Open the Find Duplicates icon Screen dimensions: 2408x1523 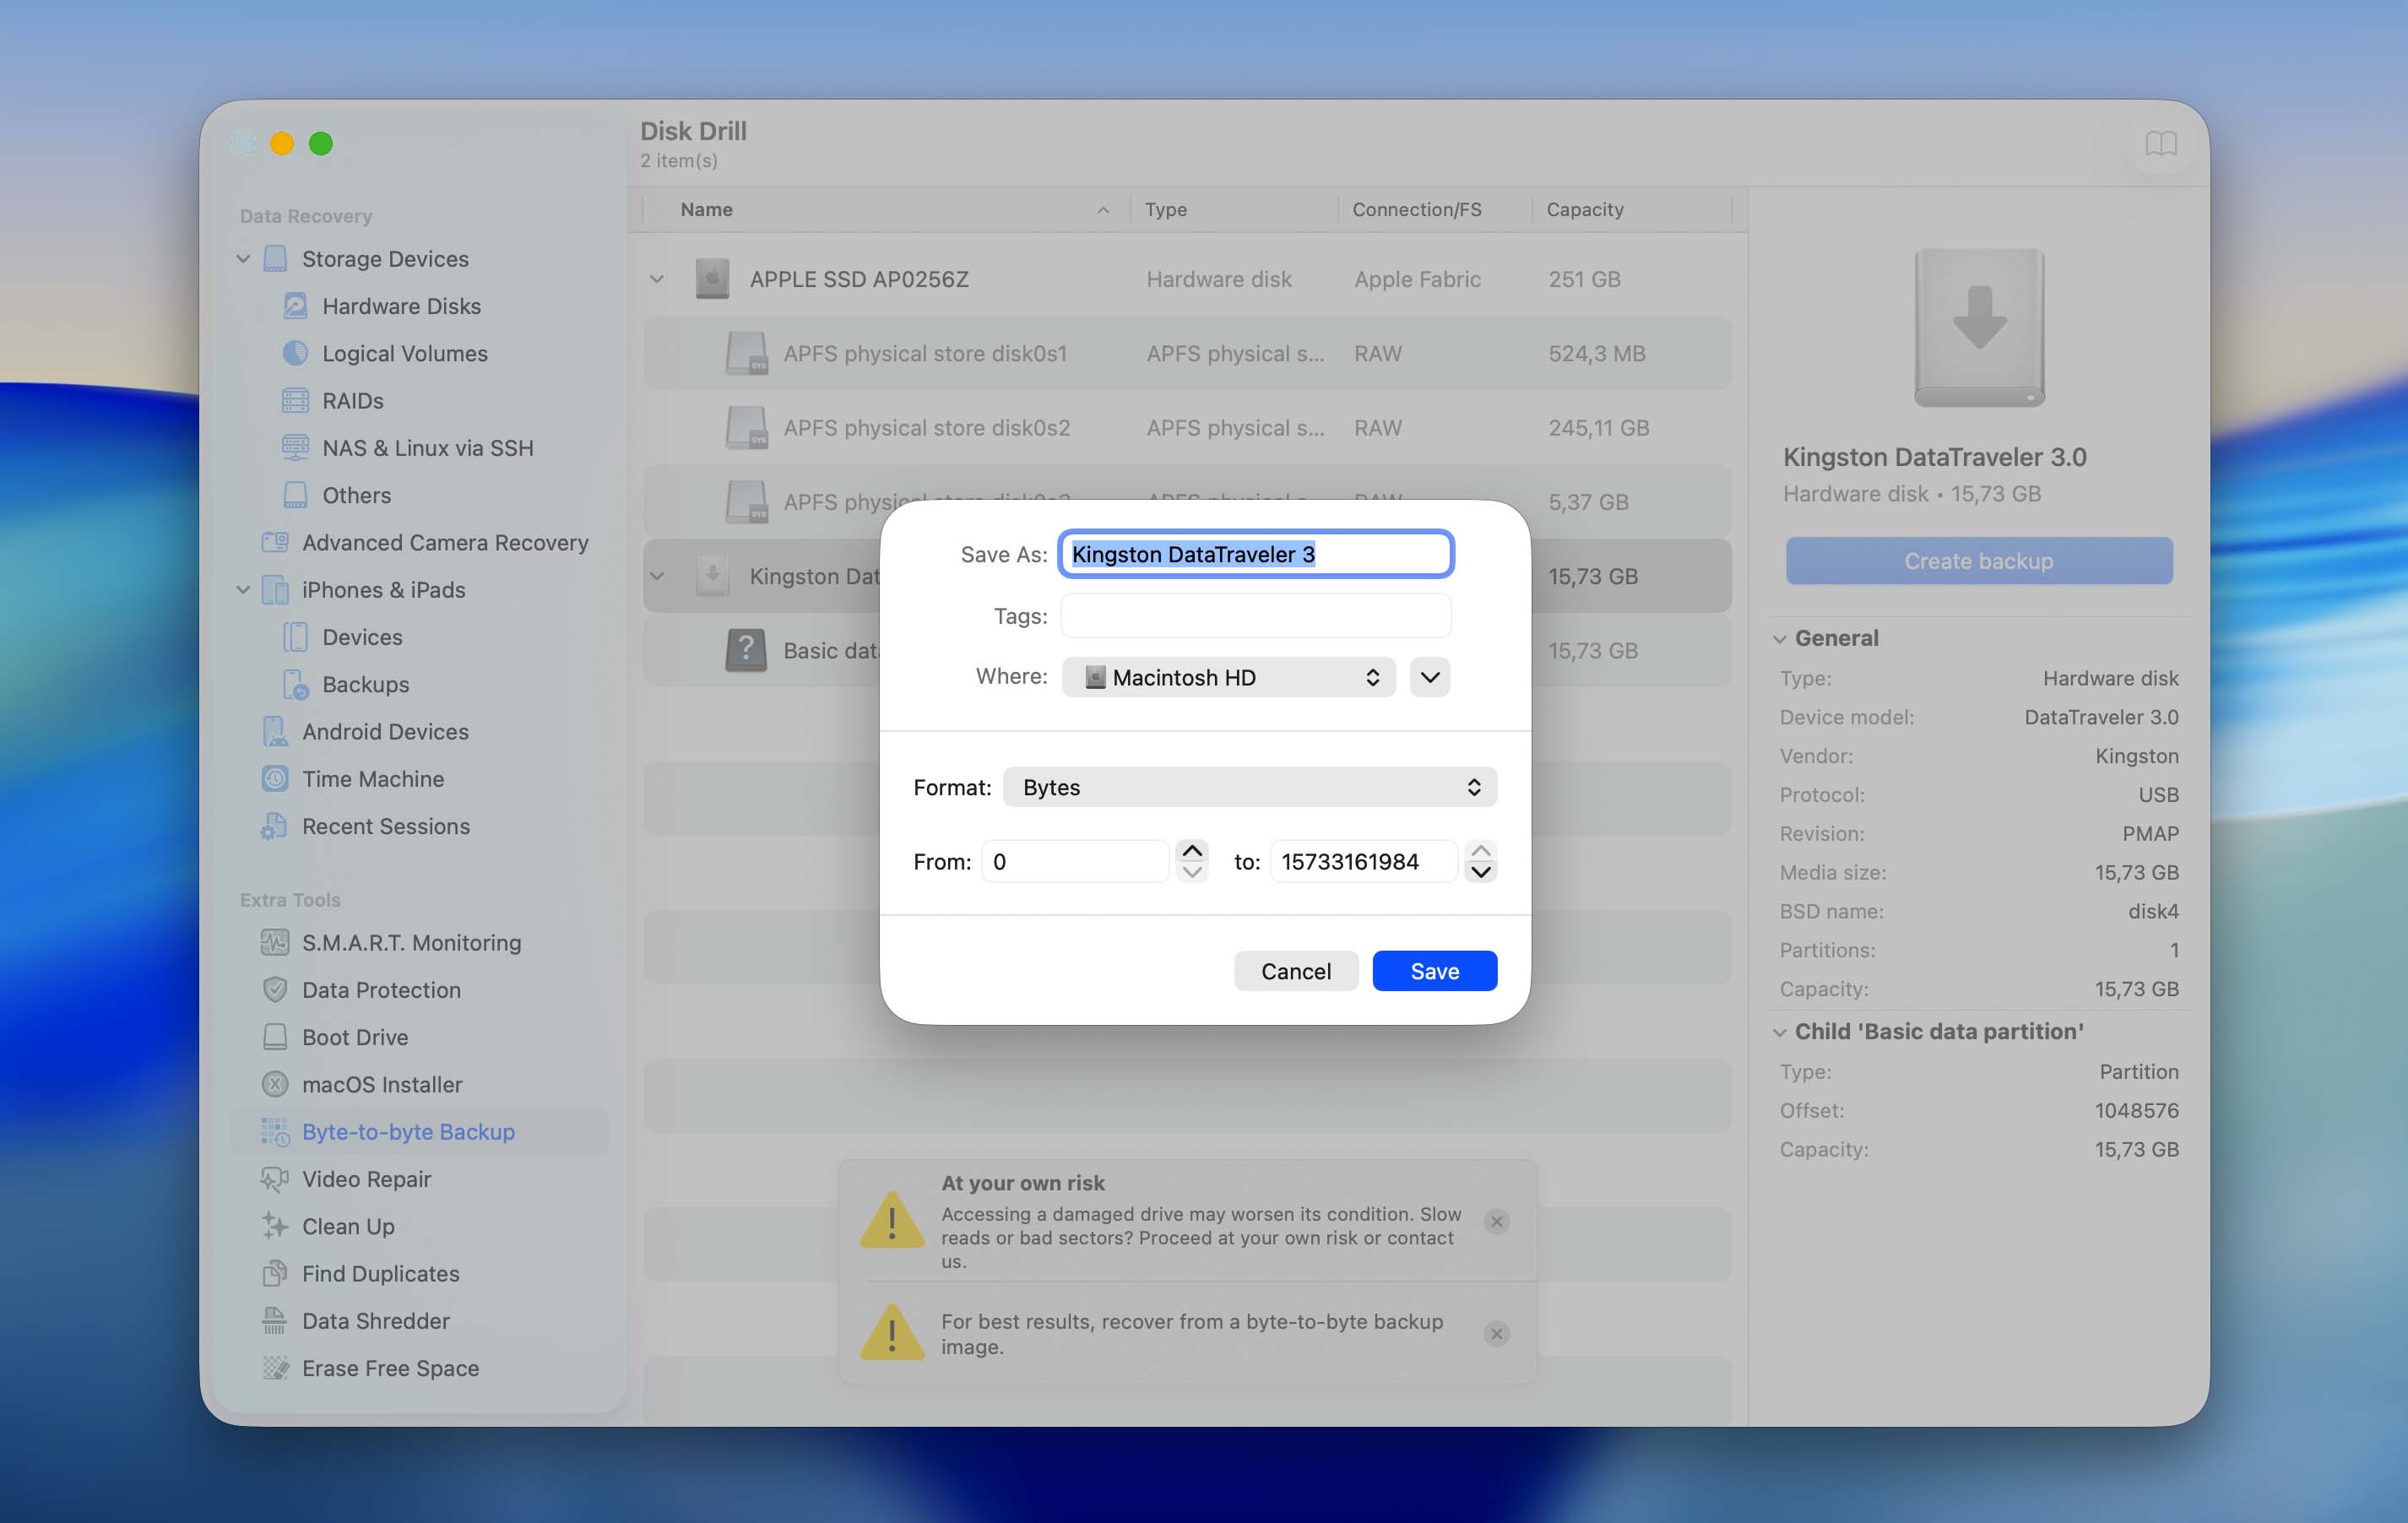275,1273
